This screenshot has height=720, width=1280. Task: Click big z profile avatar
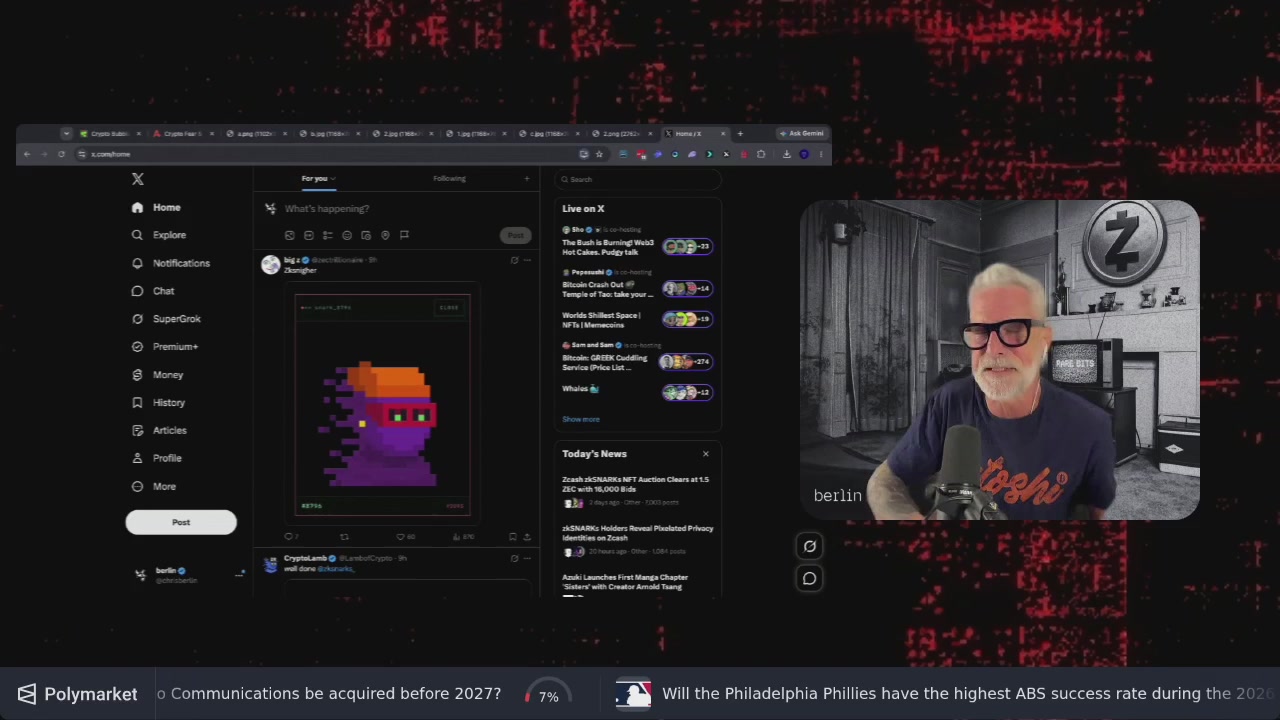[270, 264]
